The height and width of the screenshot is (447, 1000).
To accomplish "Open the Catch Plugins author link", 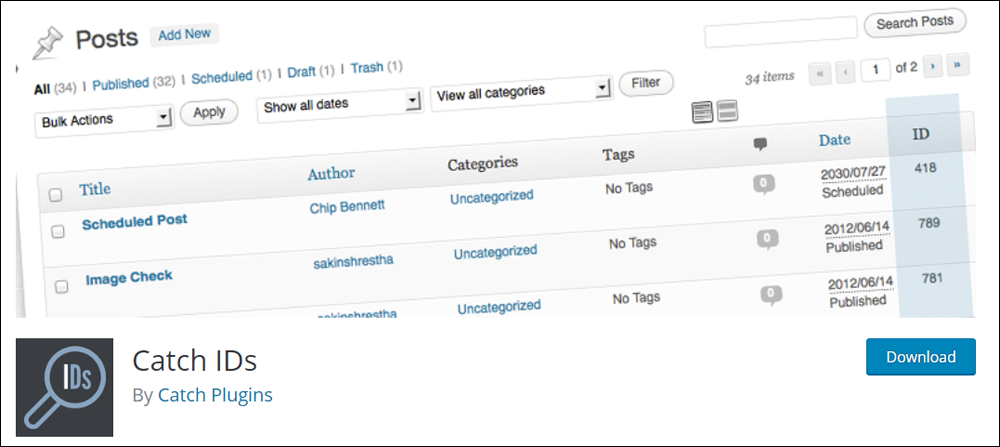I will pyautogui.click(x=215, y=395).
